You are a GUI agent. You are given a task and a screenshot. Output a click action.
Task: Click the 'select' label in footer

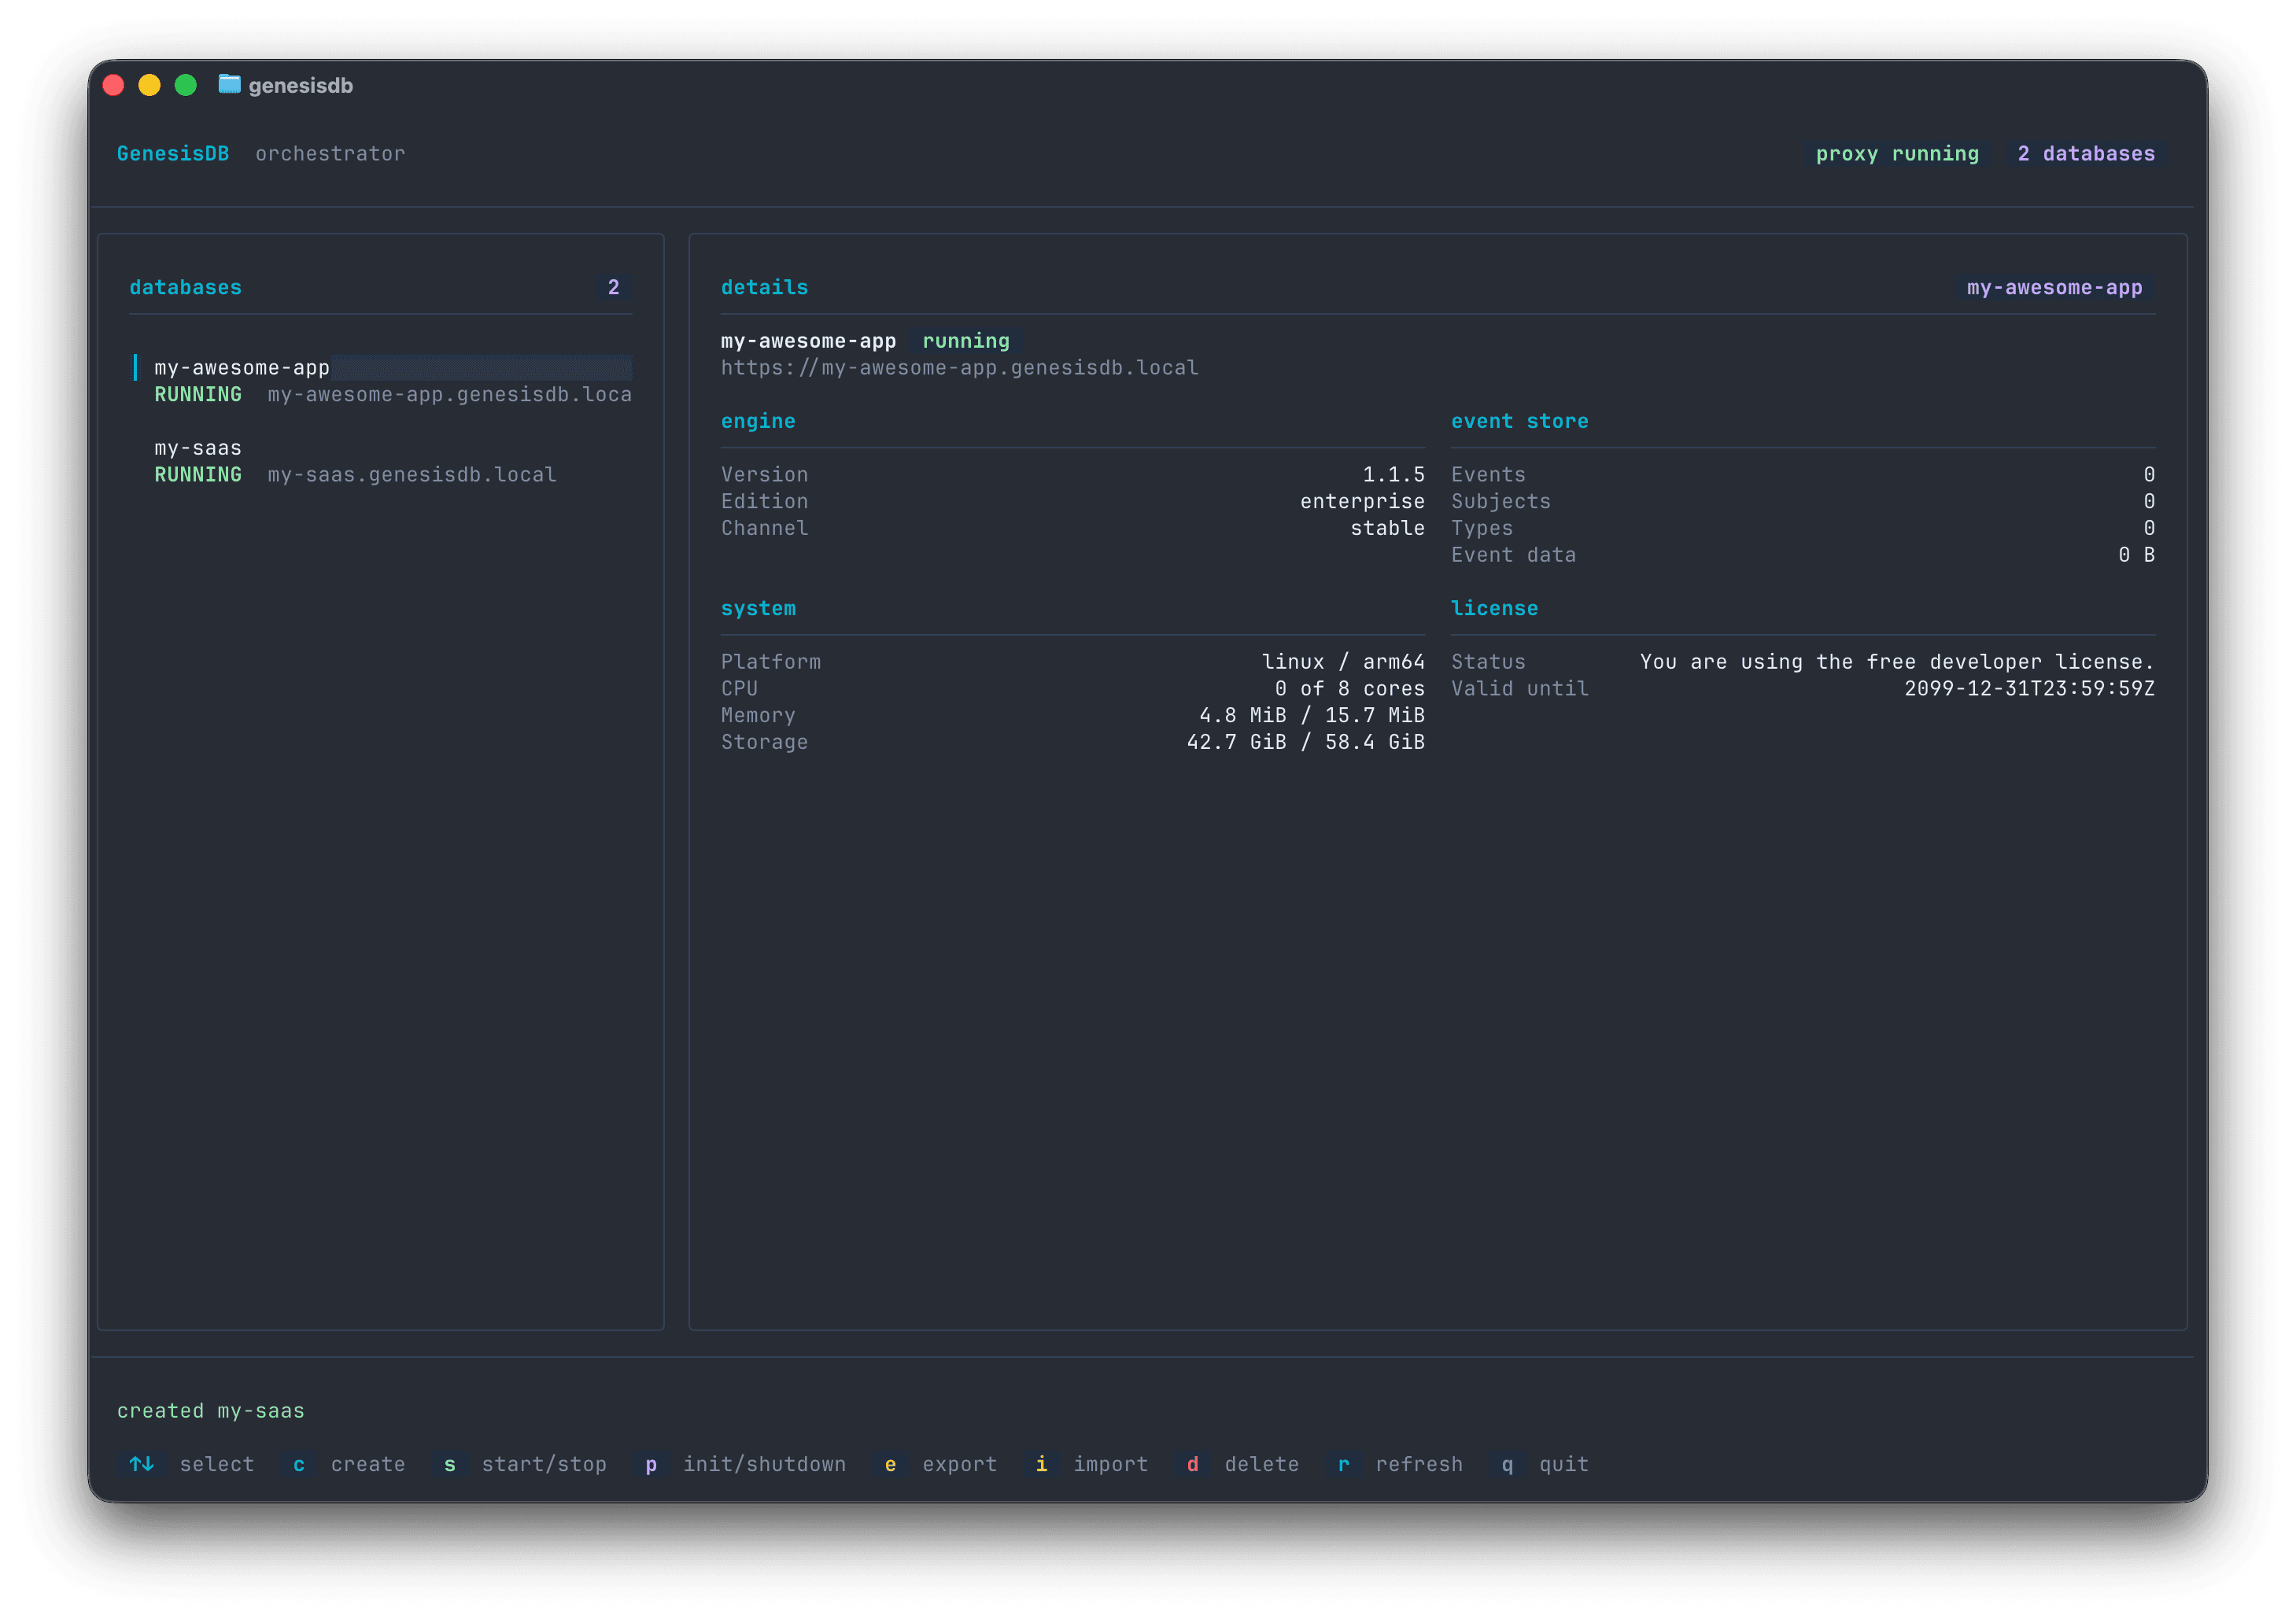pyautogui.click(x=217, y=1464)
